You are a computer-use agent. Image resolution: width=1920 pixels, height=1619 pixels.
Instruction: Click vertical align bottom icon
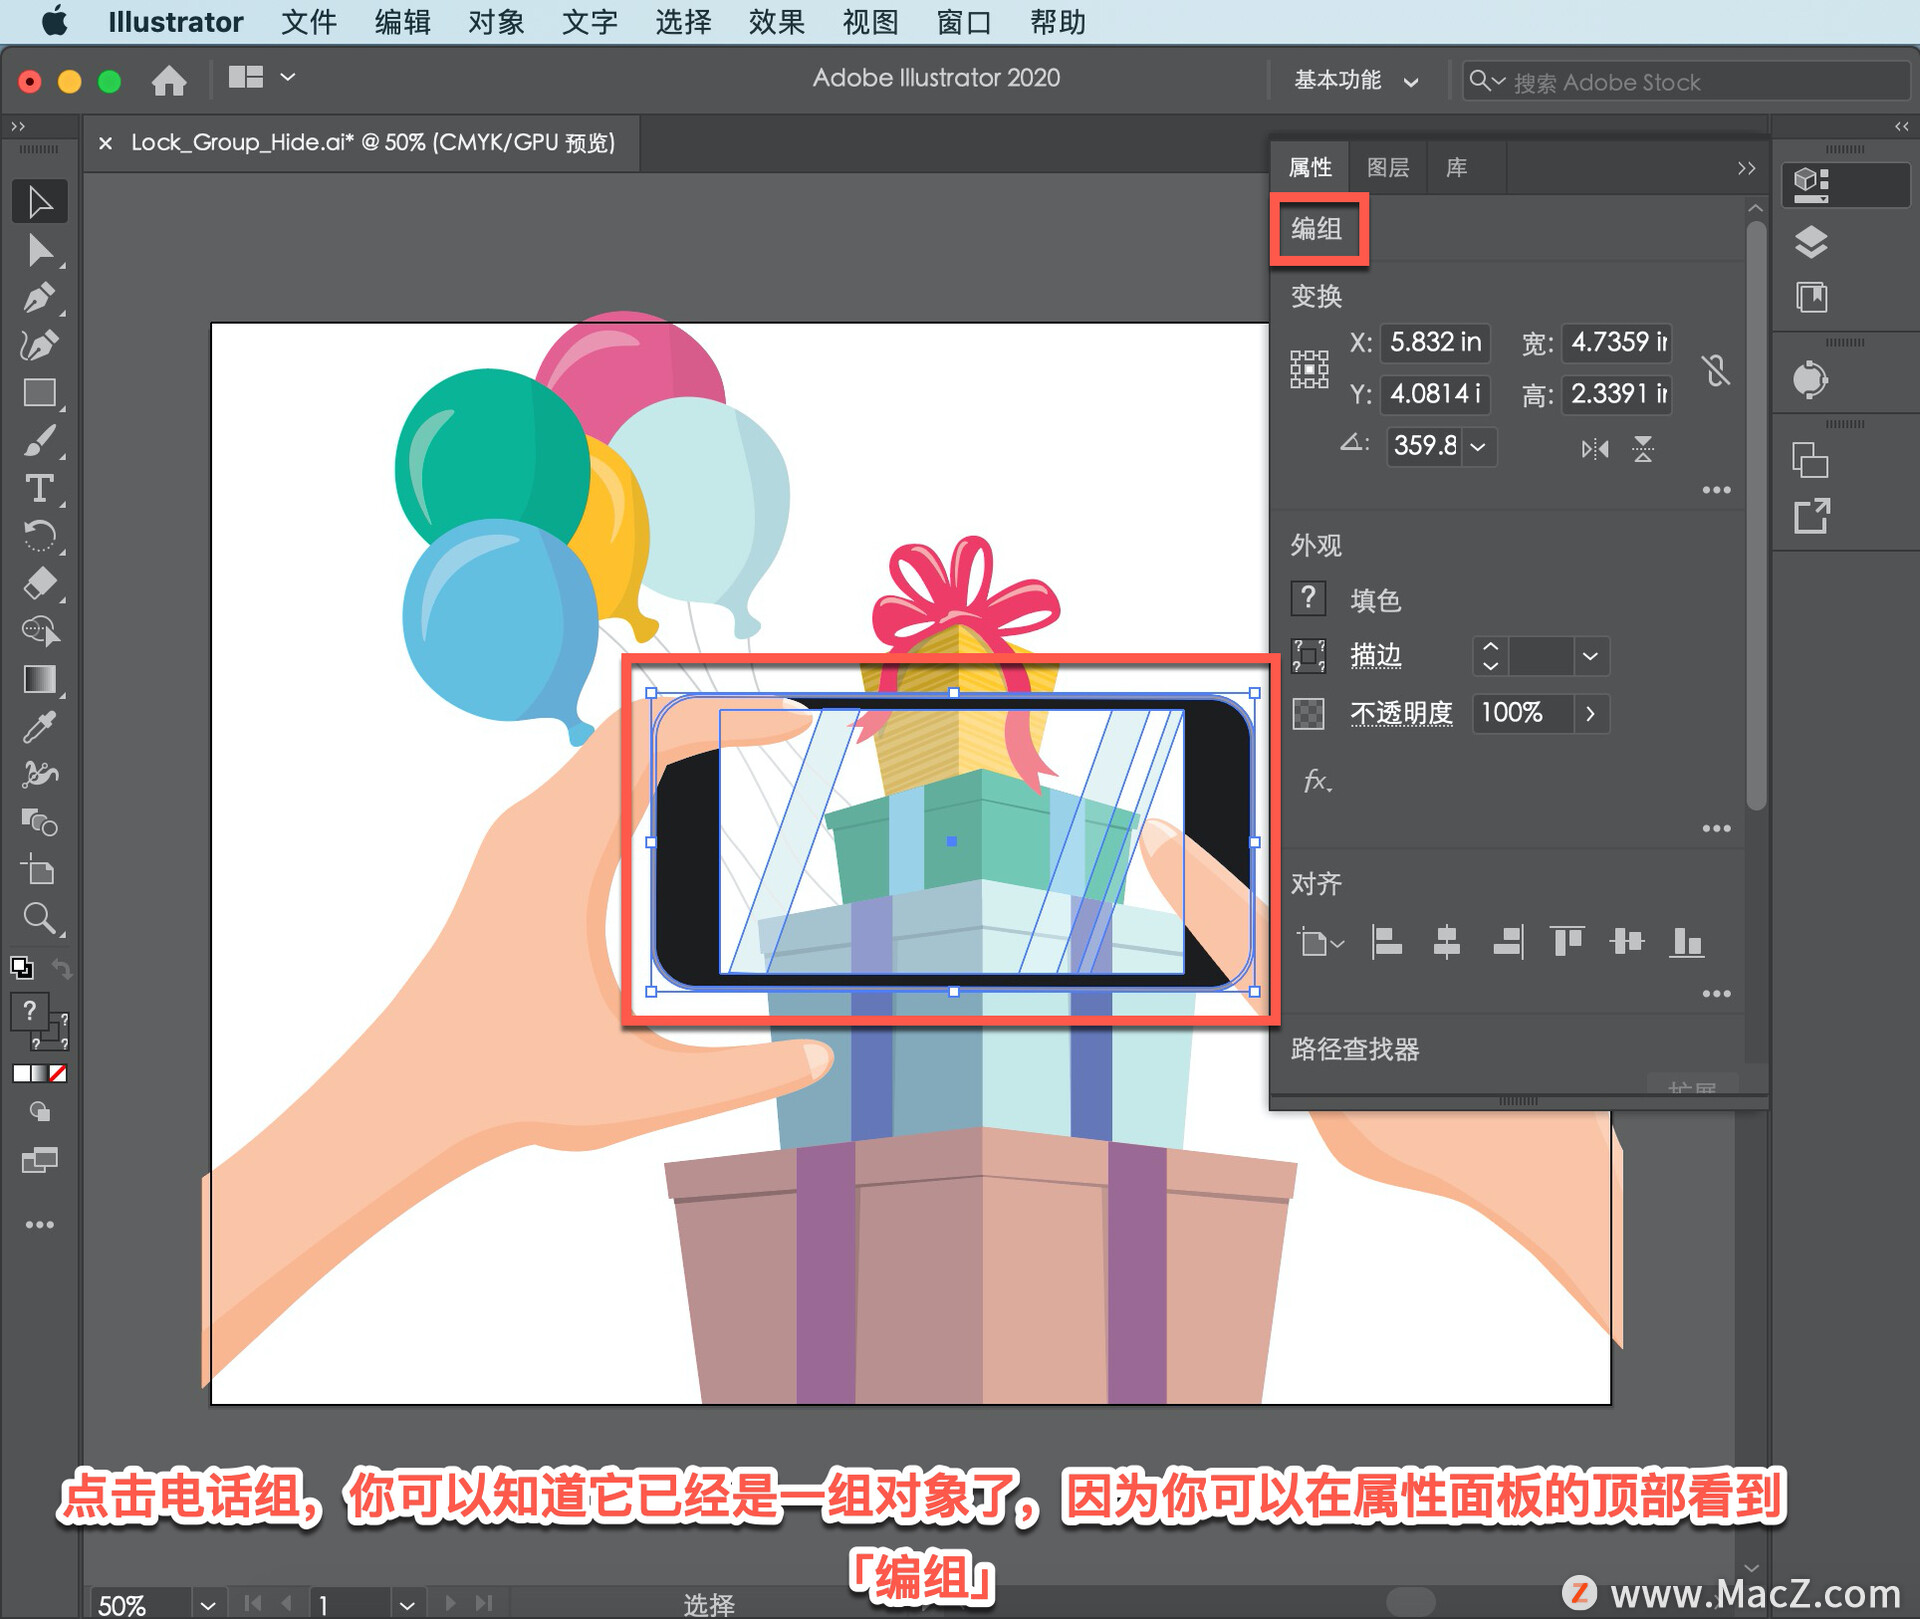[x=1687, y=942]
